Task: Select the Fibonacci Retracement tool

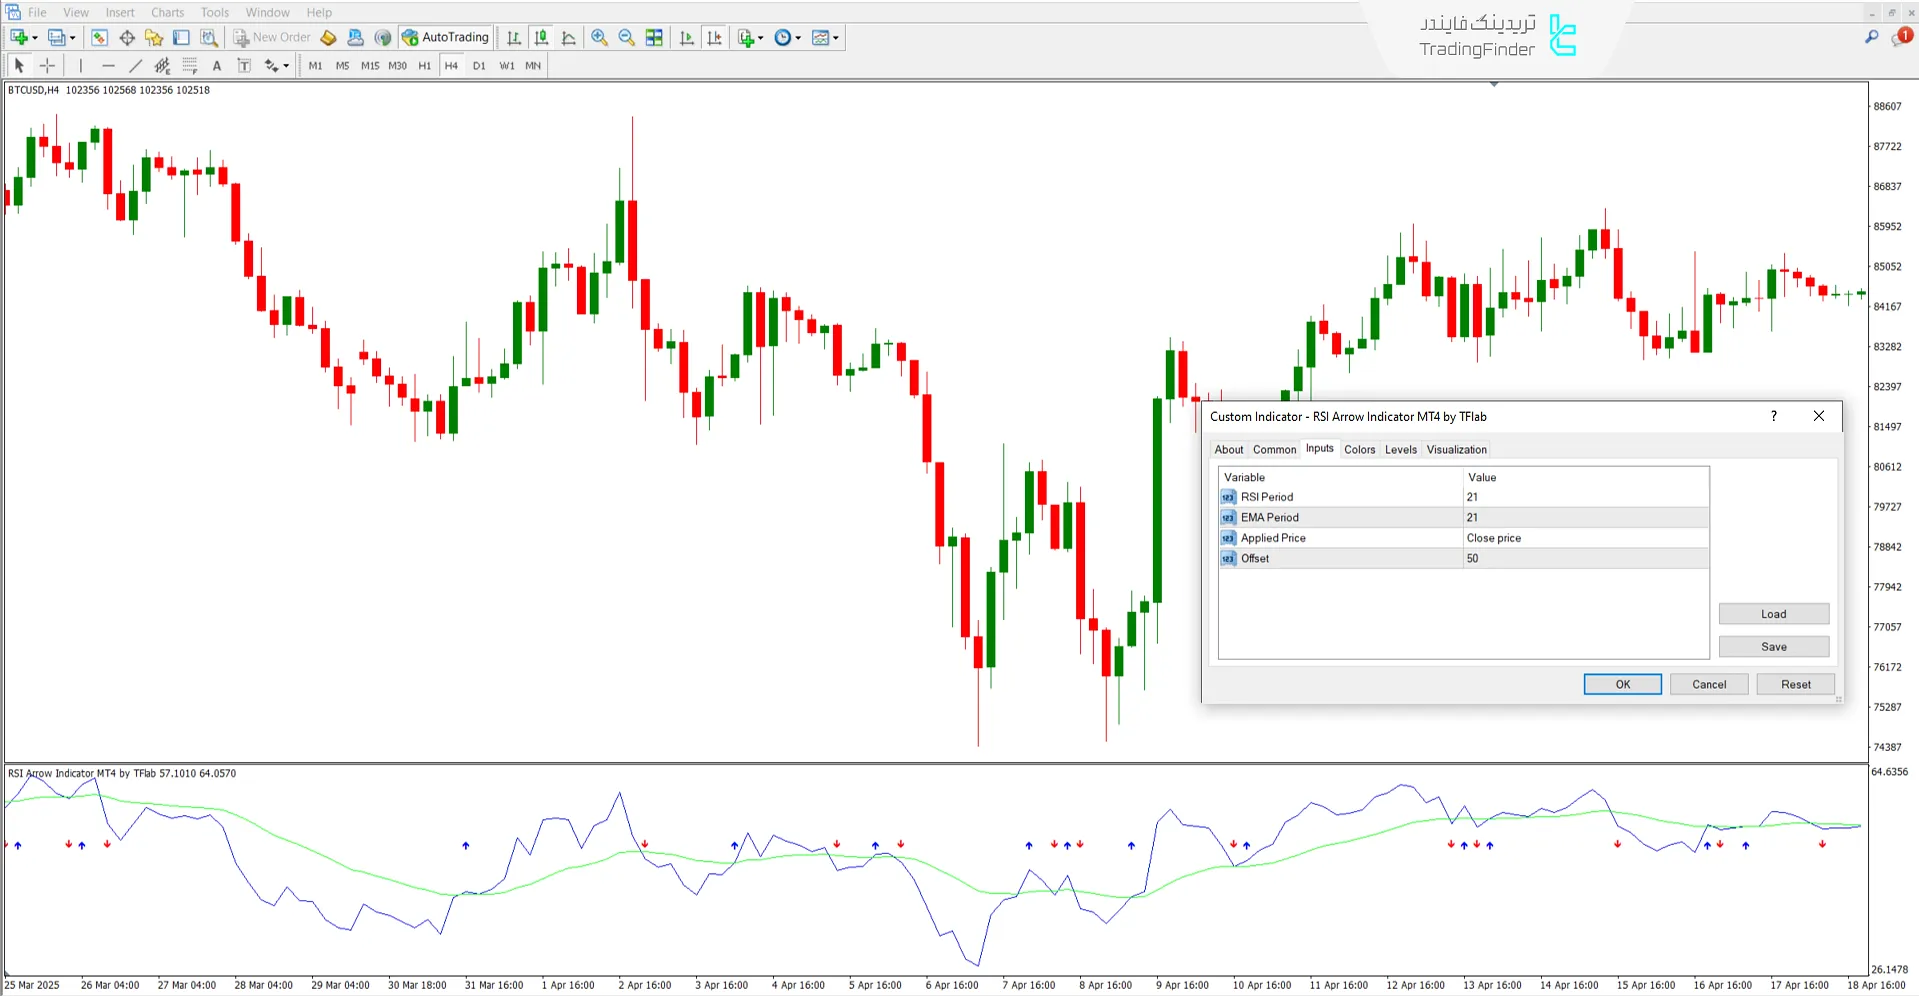Action: (190, 65)
